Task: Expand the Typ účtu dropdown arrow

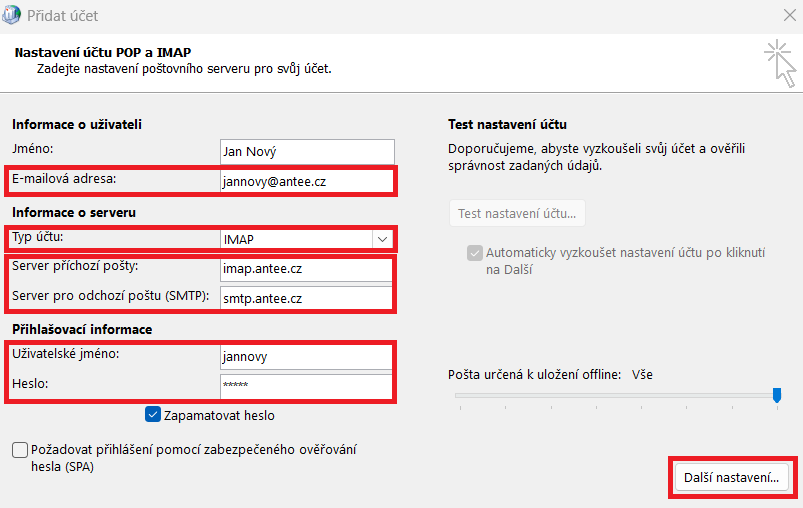Action: pos(382,239)
